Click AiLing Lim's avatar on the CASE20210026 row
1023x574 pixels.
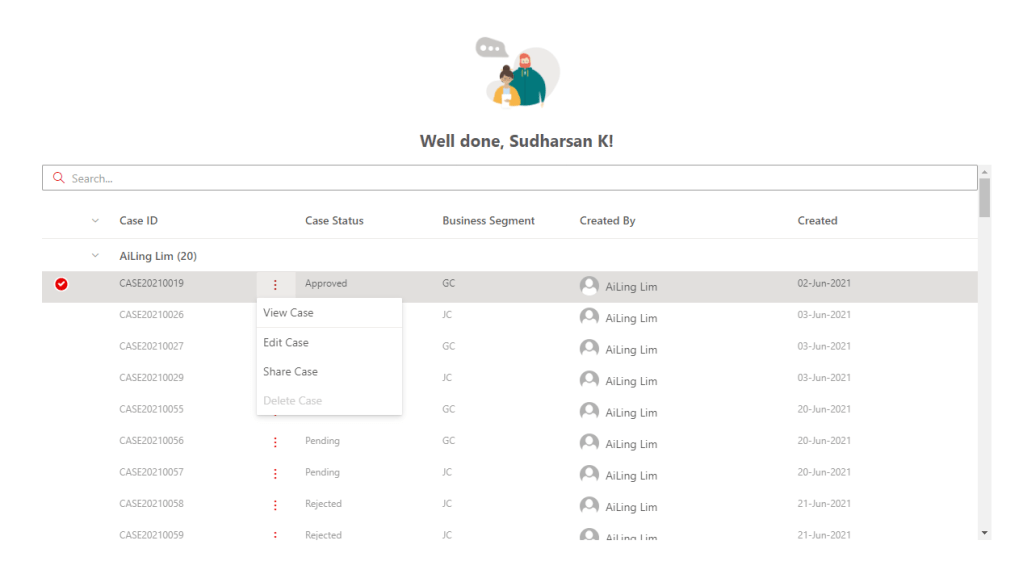point(589,317)
